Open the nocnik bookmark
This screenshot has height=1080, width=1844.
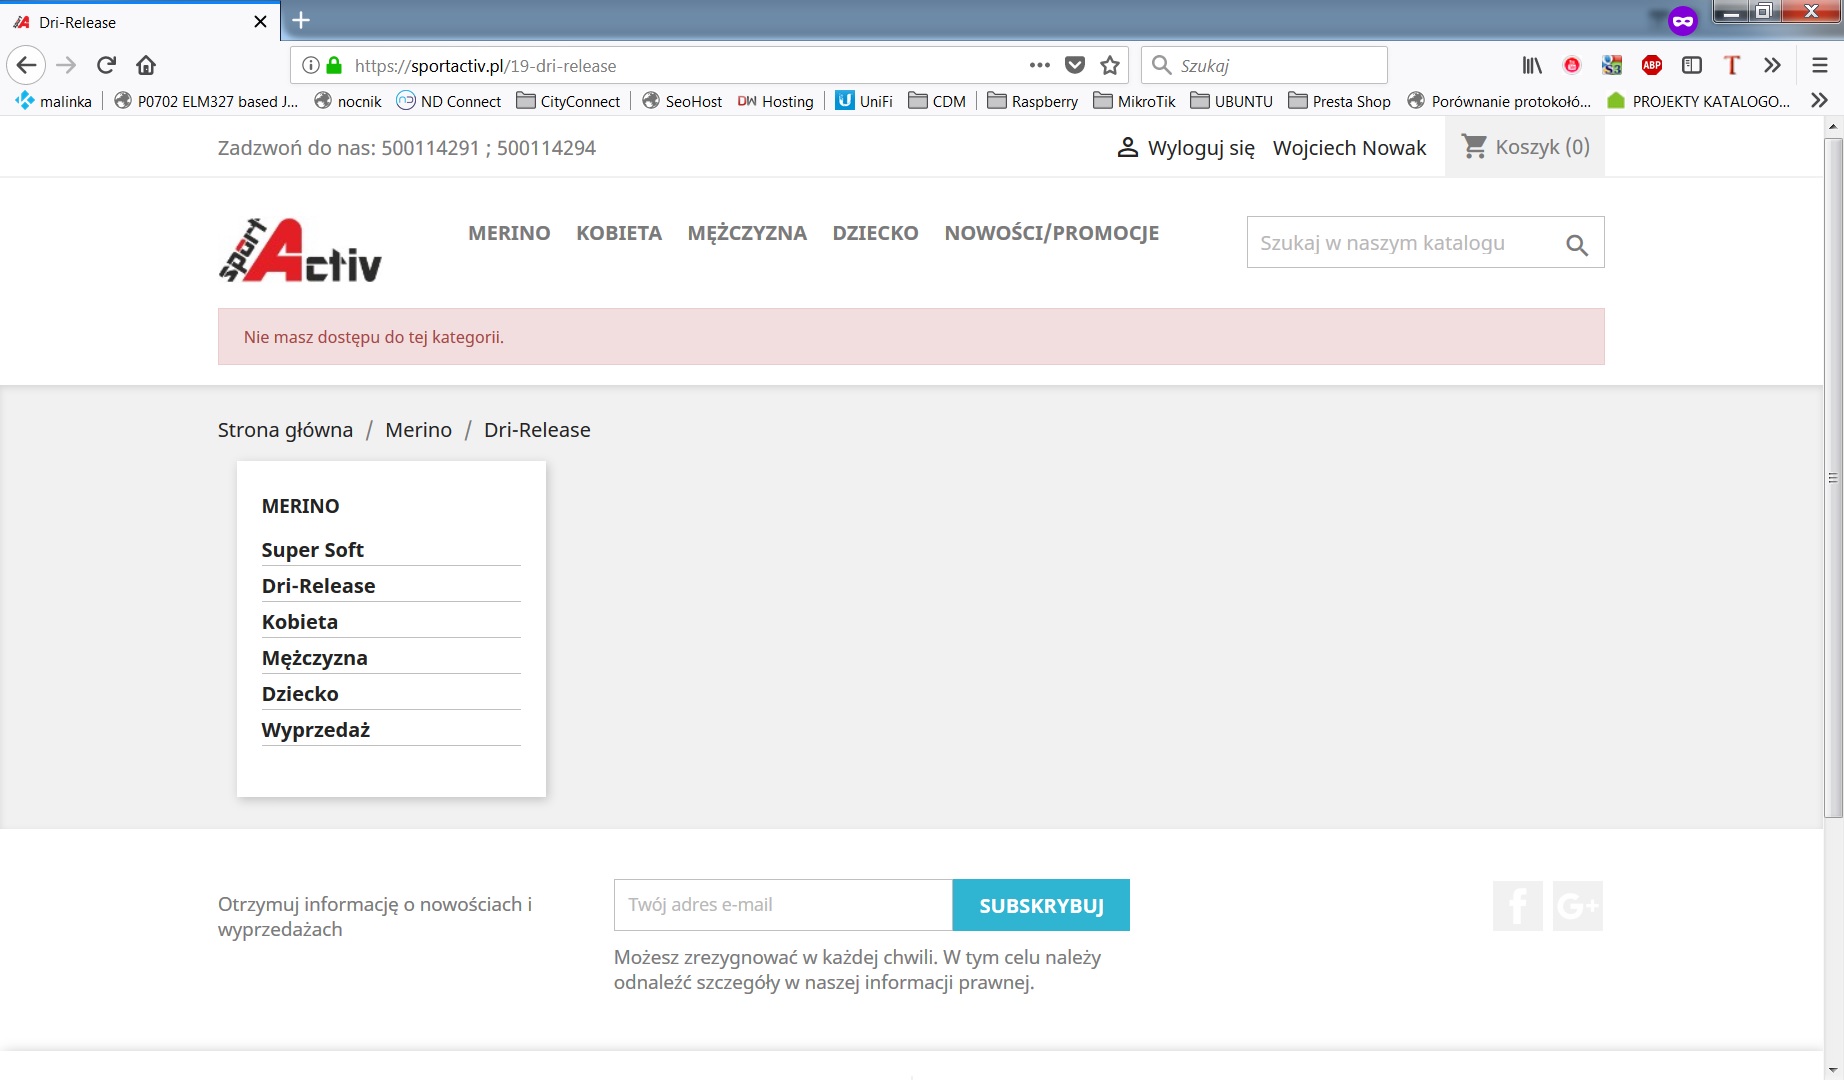(348, 101)
